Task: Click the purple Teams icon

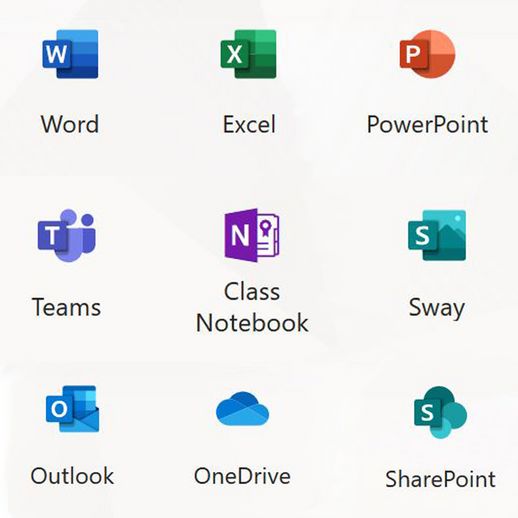Action: click(x=67, y=235)
